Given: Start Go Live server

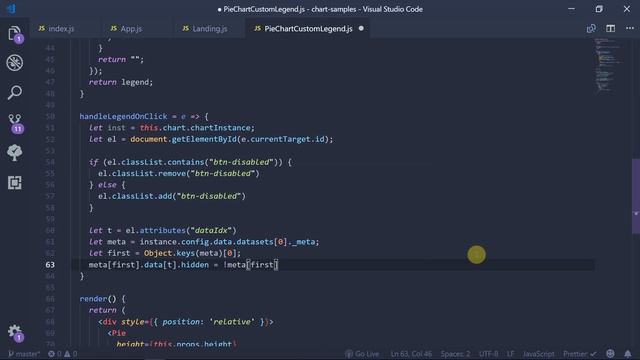Looking at the screenshot, I should click(362, 354).
